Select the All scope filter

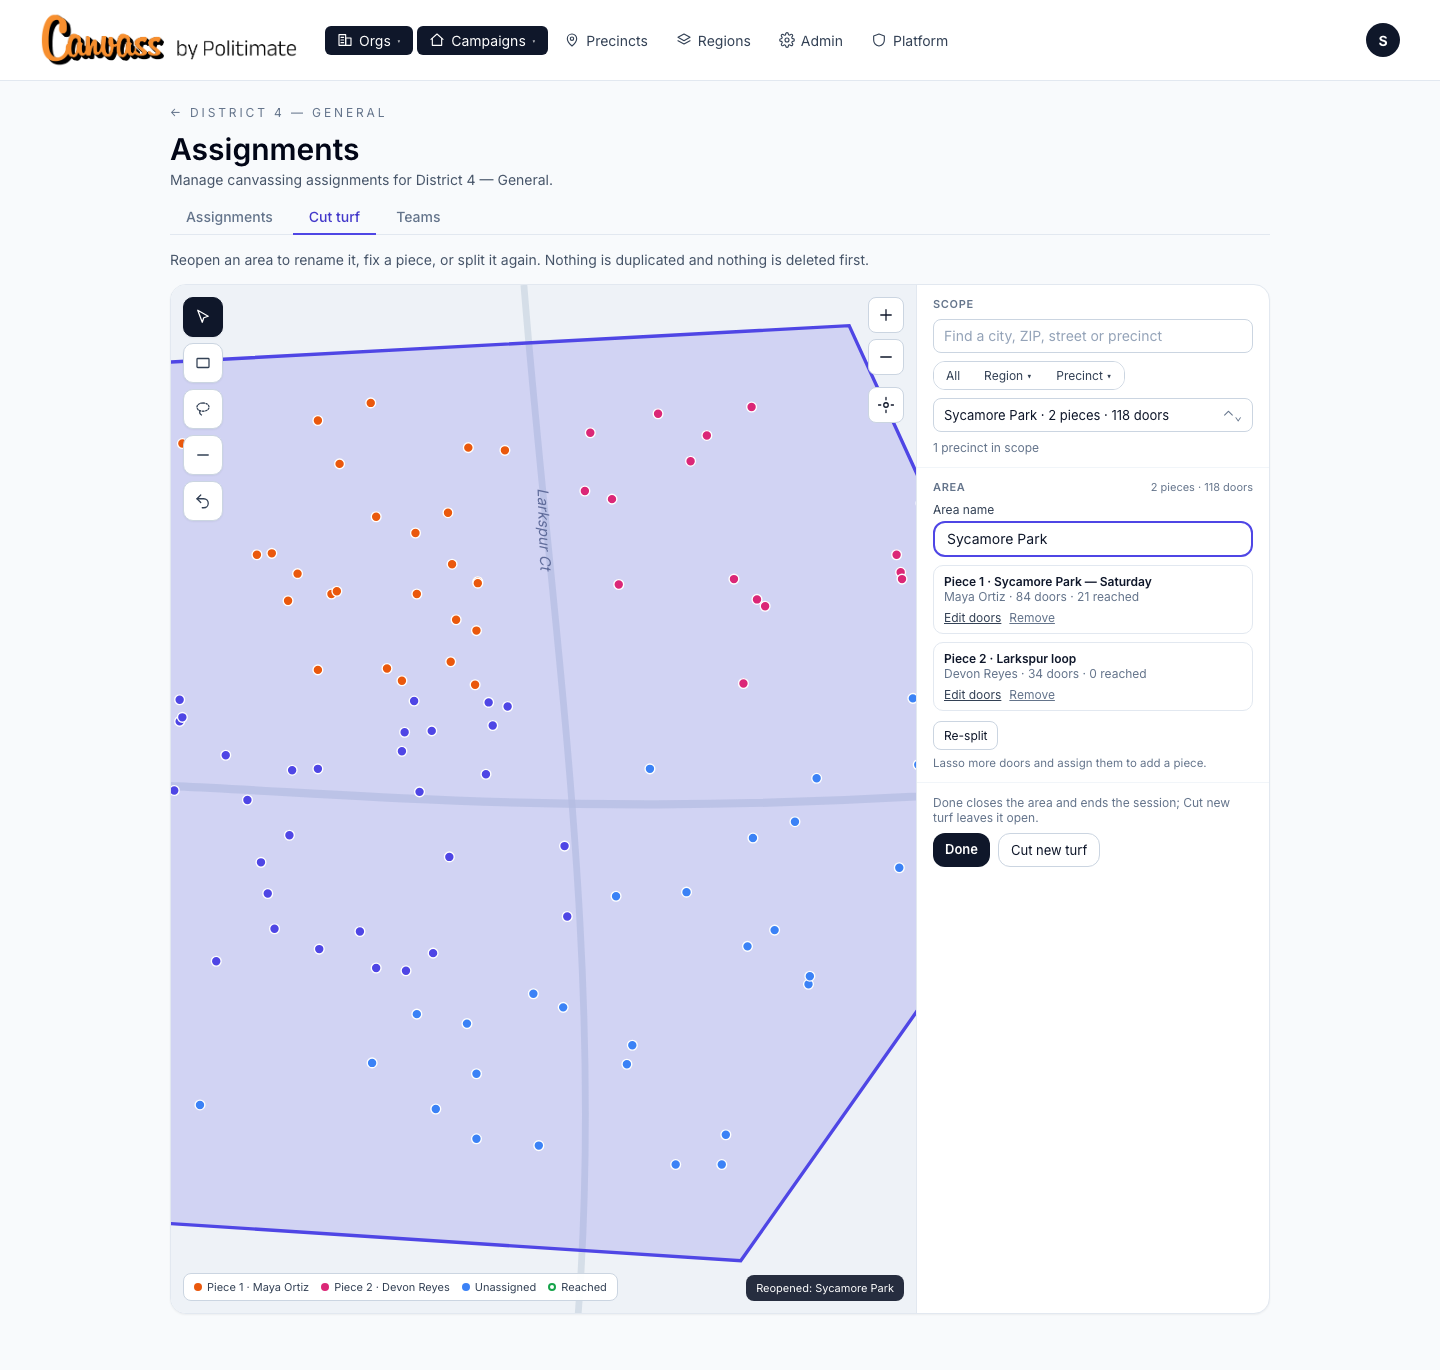point(953,376)
